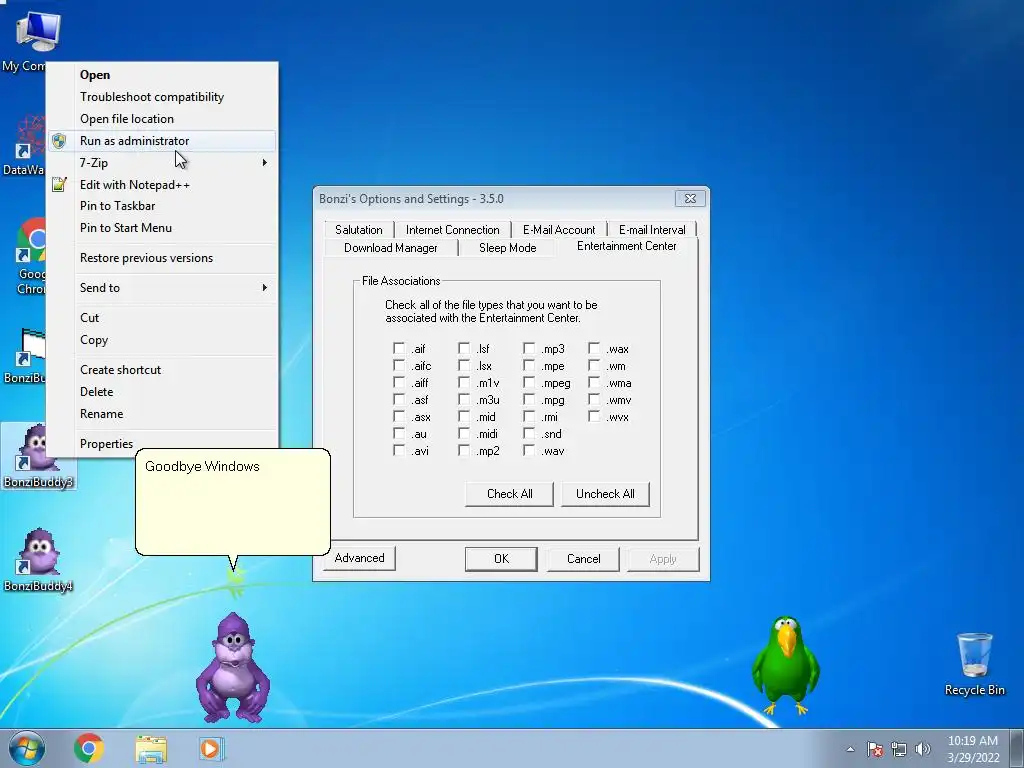Check the .asf file type
This screenshot has width=1024, height=768.
click(x=399, y=399)
